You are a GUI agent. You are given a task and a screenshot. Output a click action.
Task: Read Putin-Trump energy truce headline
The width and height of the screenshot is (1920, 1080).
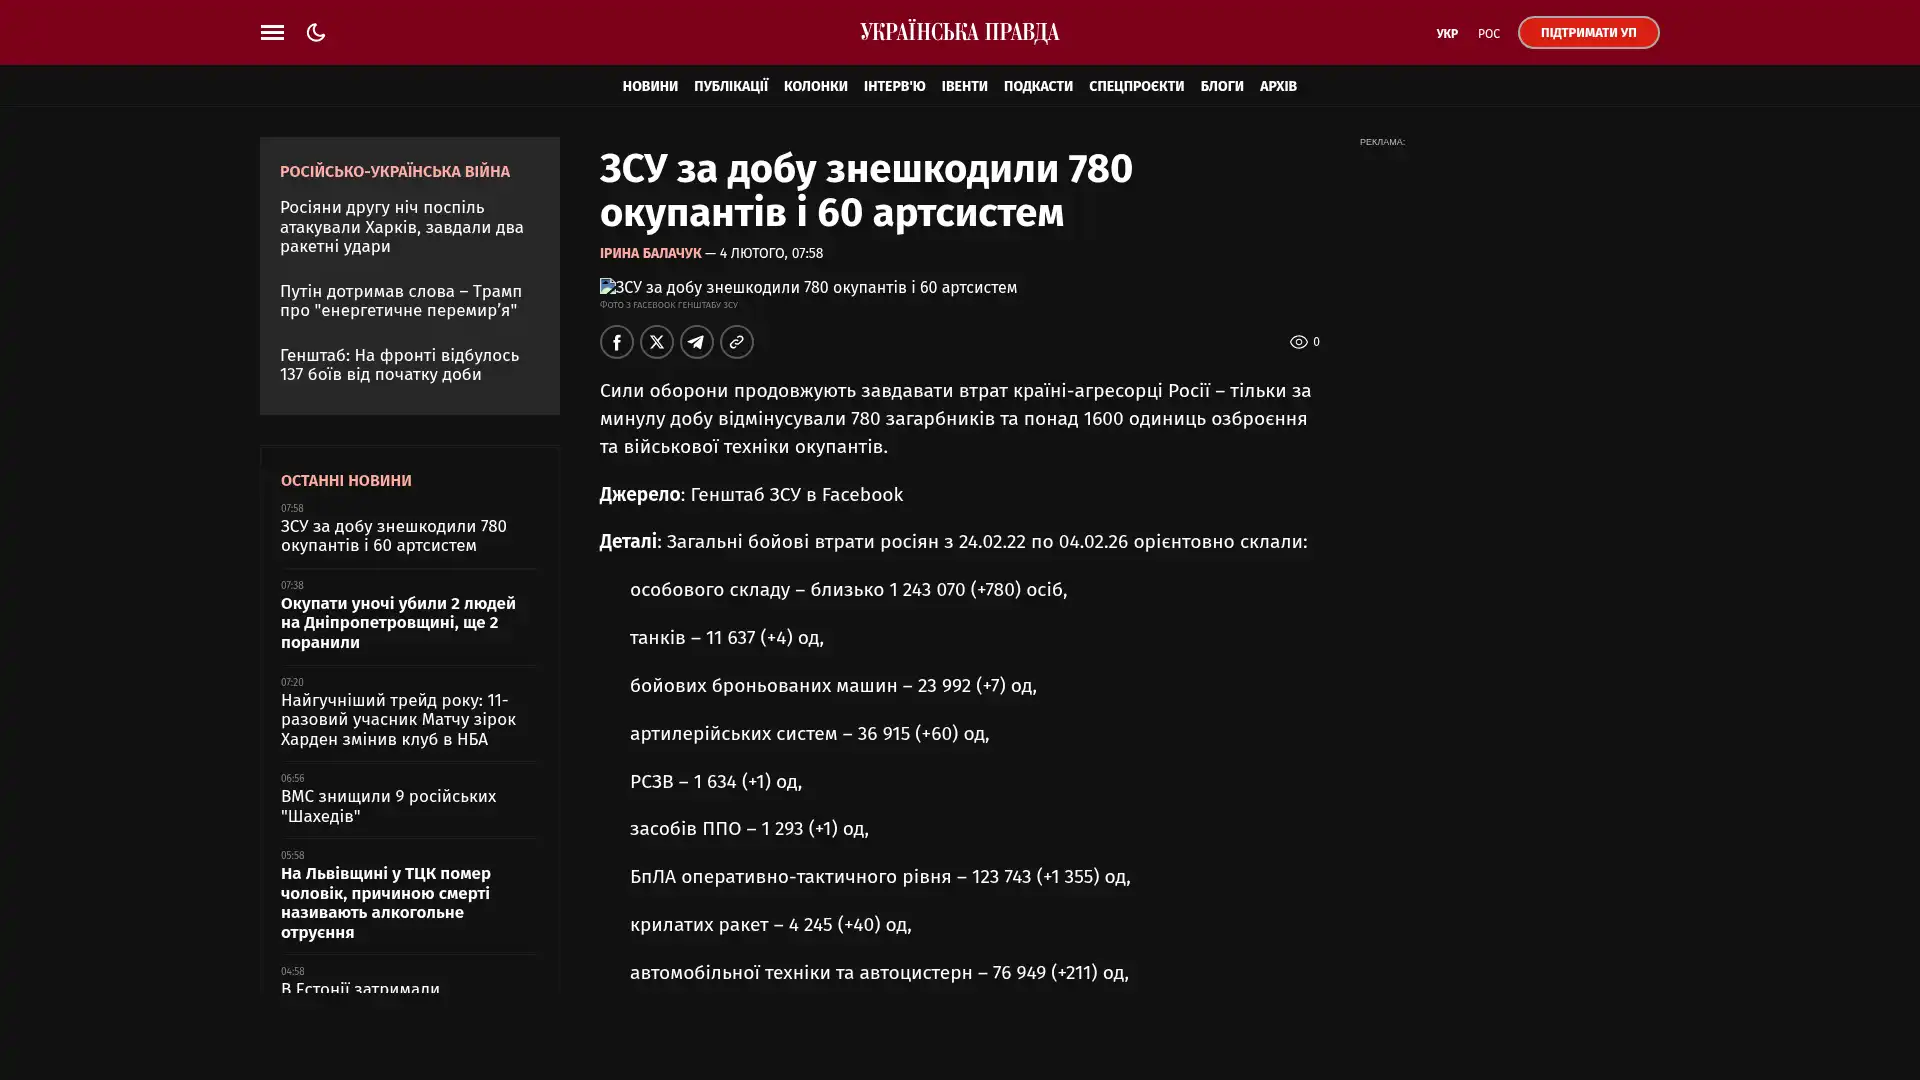tap(400, 301)
